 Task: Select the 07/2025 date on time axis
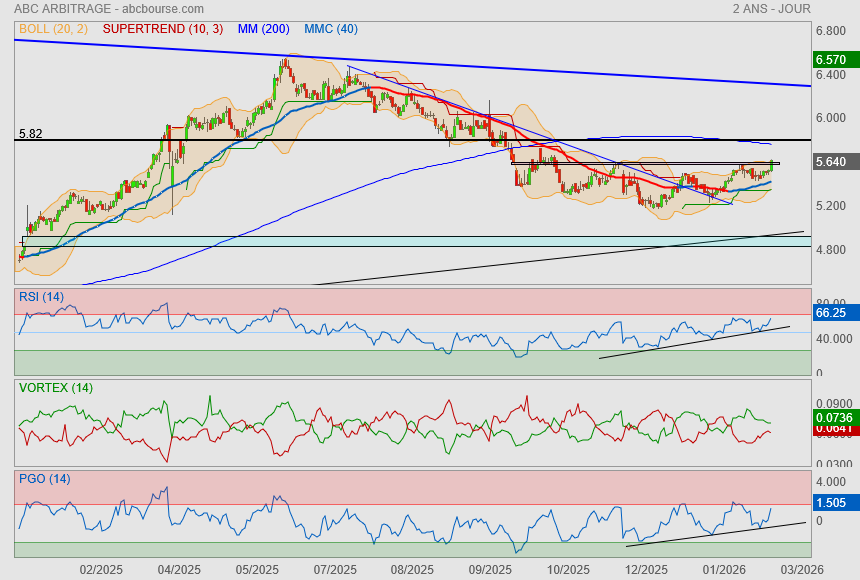(x=335, y=569)
